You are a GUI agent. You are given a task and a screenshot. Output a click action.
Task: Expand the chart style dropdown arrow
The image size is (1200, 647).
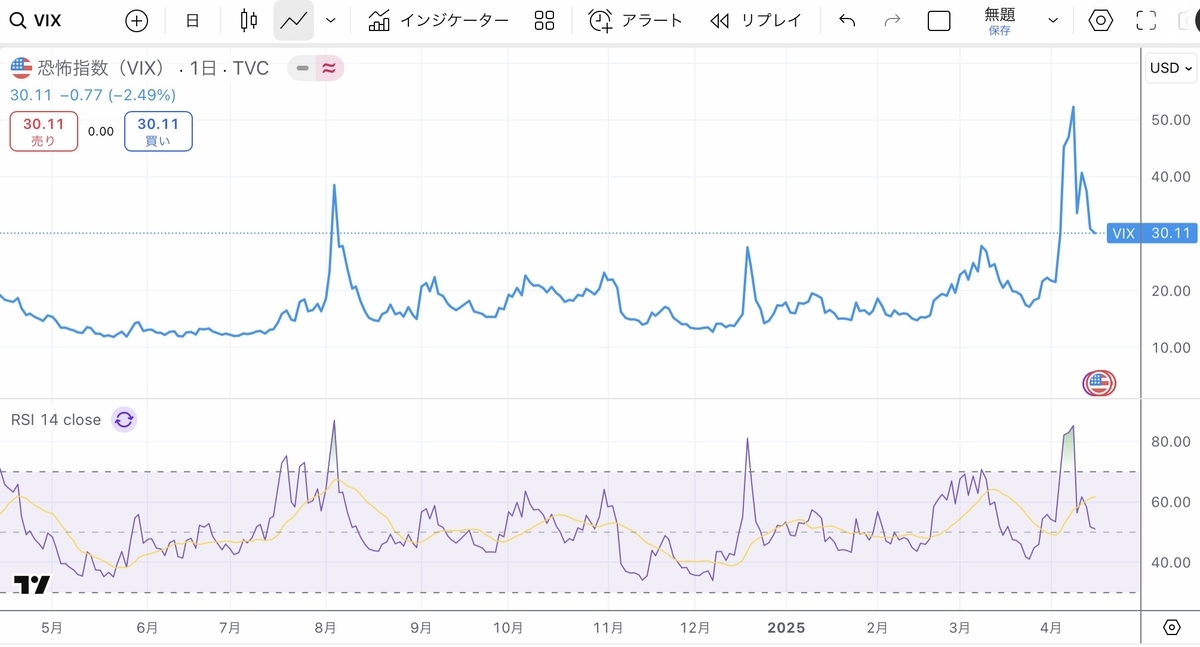pyautogui.click(x=331, y=20)
